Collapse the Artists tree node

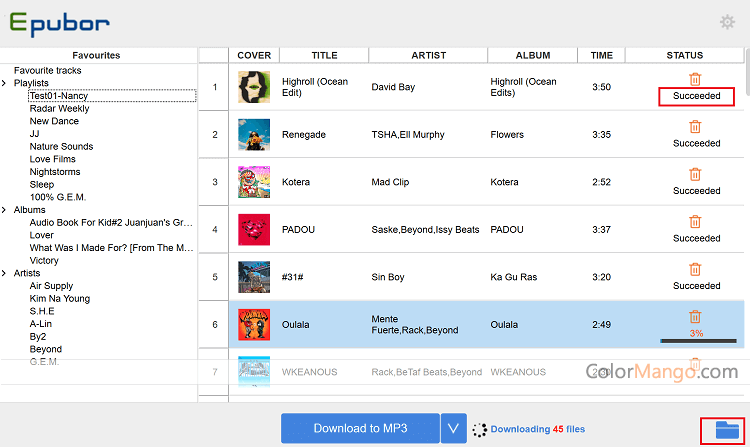pyautogui.click(x=5, y=273)
